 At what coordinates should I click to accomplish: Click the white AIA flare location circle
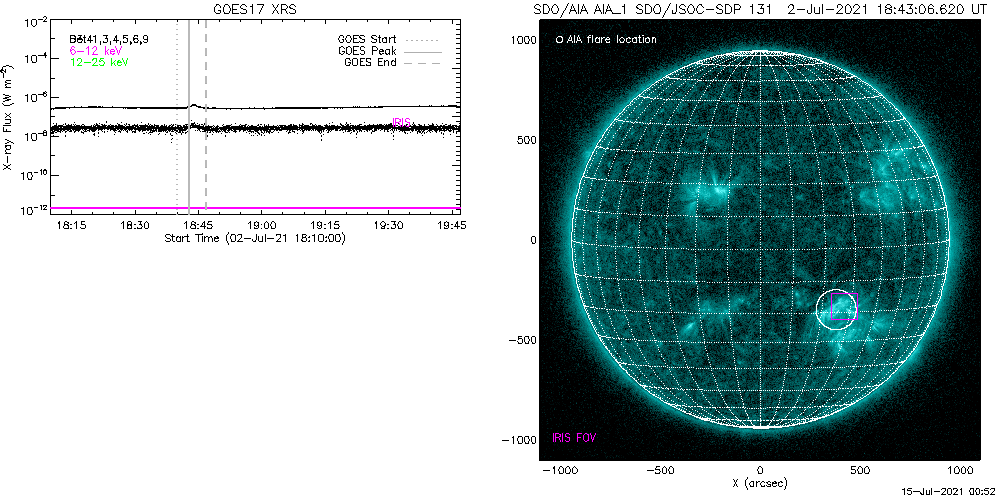[x=835, y=309]
